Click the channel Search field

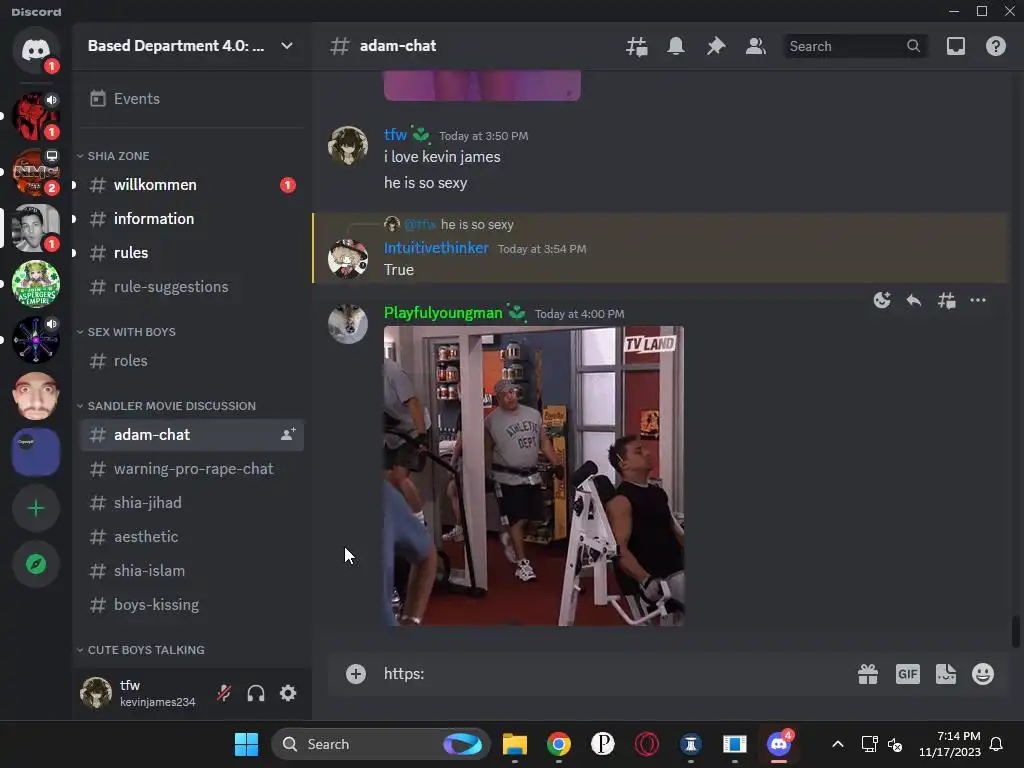point(855,46)
